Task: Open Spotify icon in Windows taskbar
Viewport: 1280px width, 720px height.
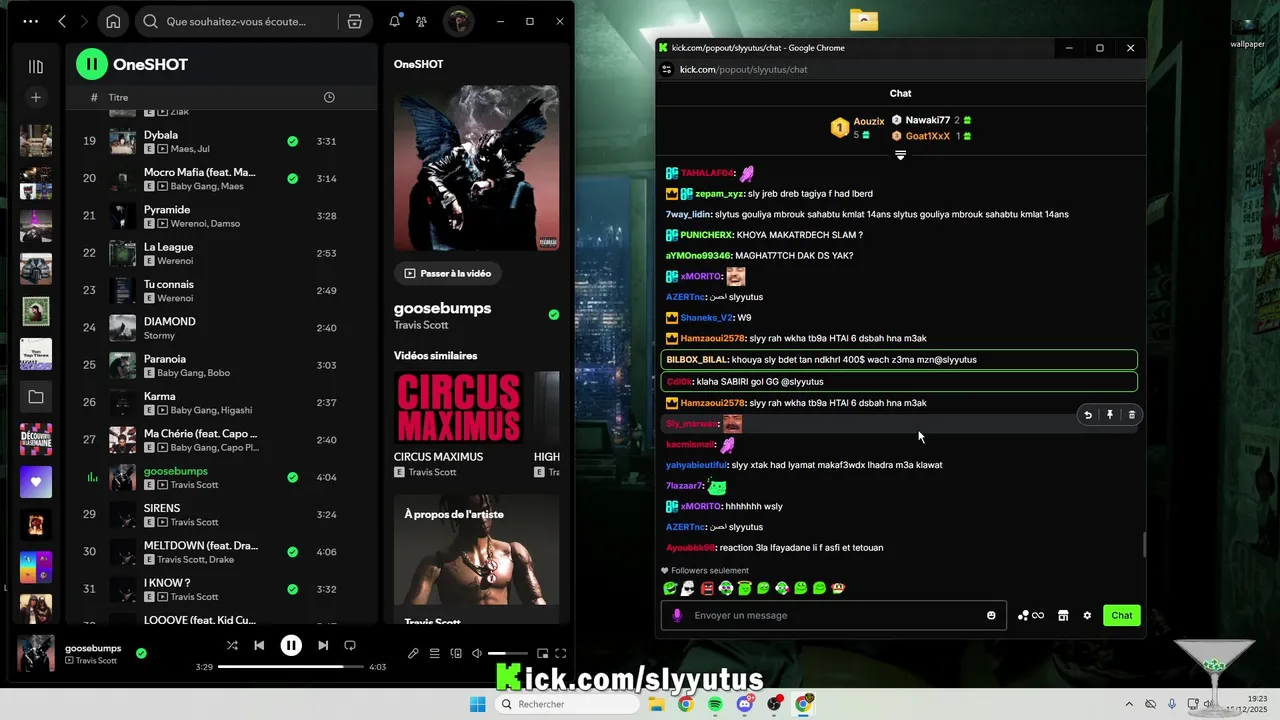Action: point(715,704)
